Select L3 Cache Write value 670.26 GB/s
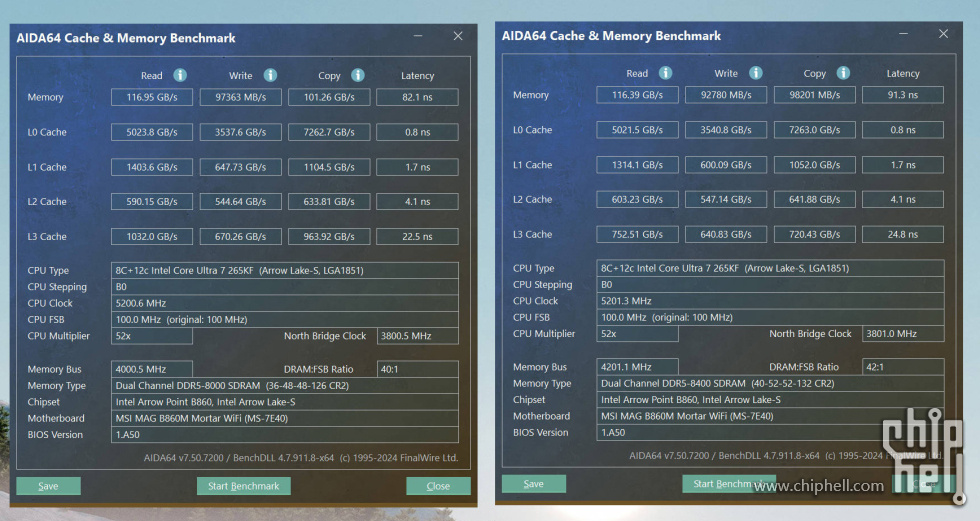This screenshot has height=521, width=980. click(x=241, y=237)
